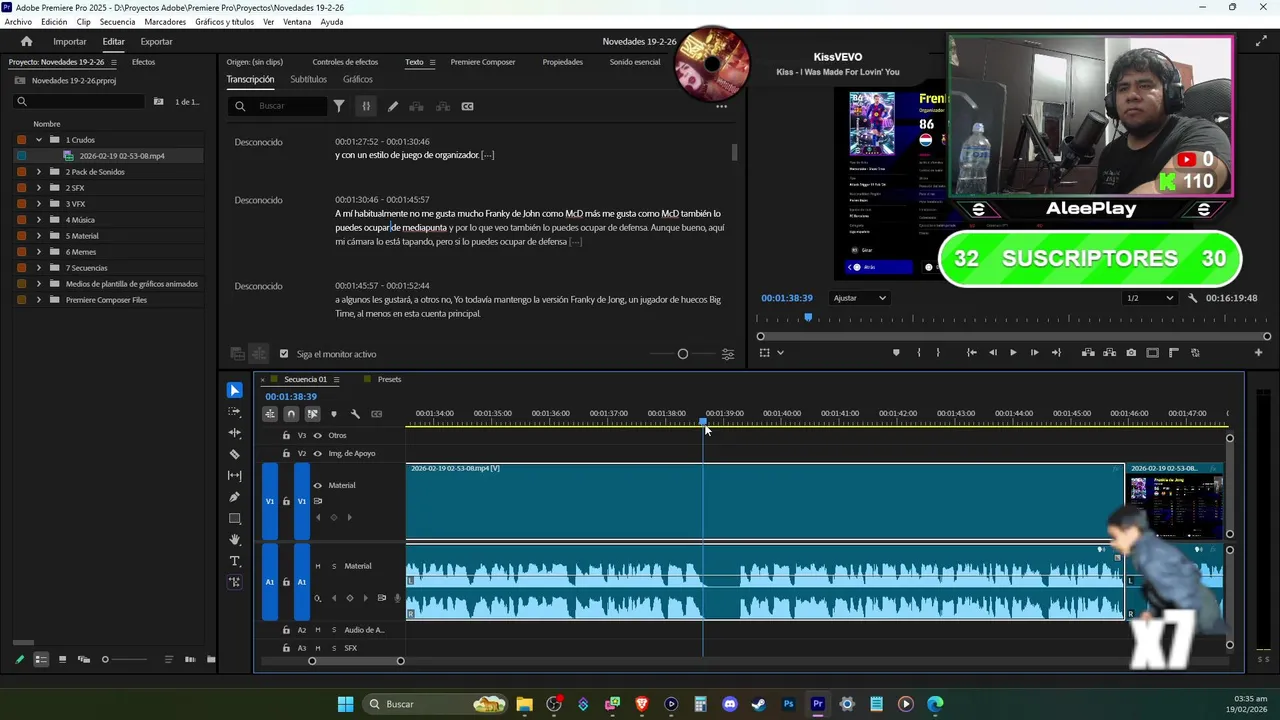Choose the Type tool
Image resolution: width=1280 pixels, height=720 pixels.
pyautogui.click(x=235, y=561)
